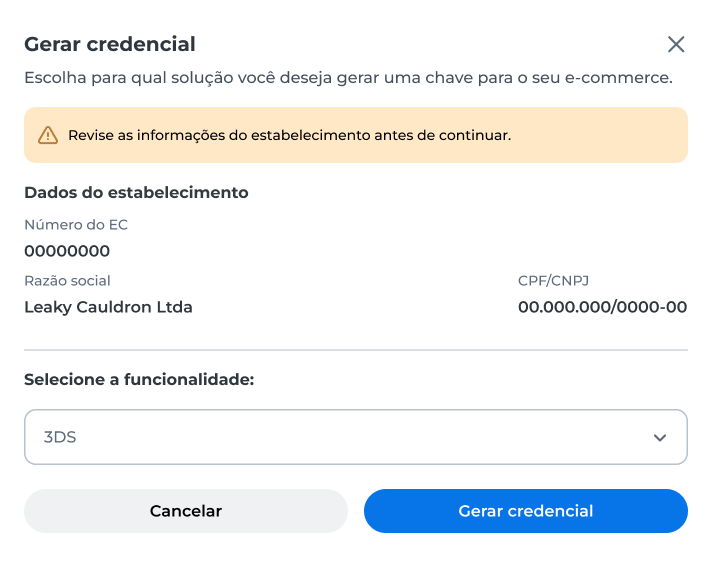Select the 3DS text in combo box
Image resolution: width=712 pixels, height=565 pixels.
point(59,437)
